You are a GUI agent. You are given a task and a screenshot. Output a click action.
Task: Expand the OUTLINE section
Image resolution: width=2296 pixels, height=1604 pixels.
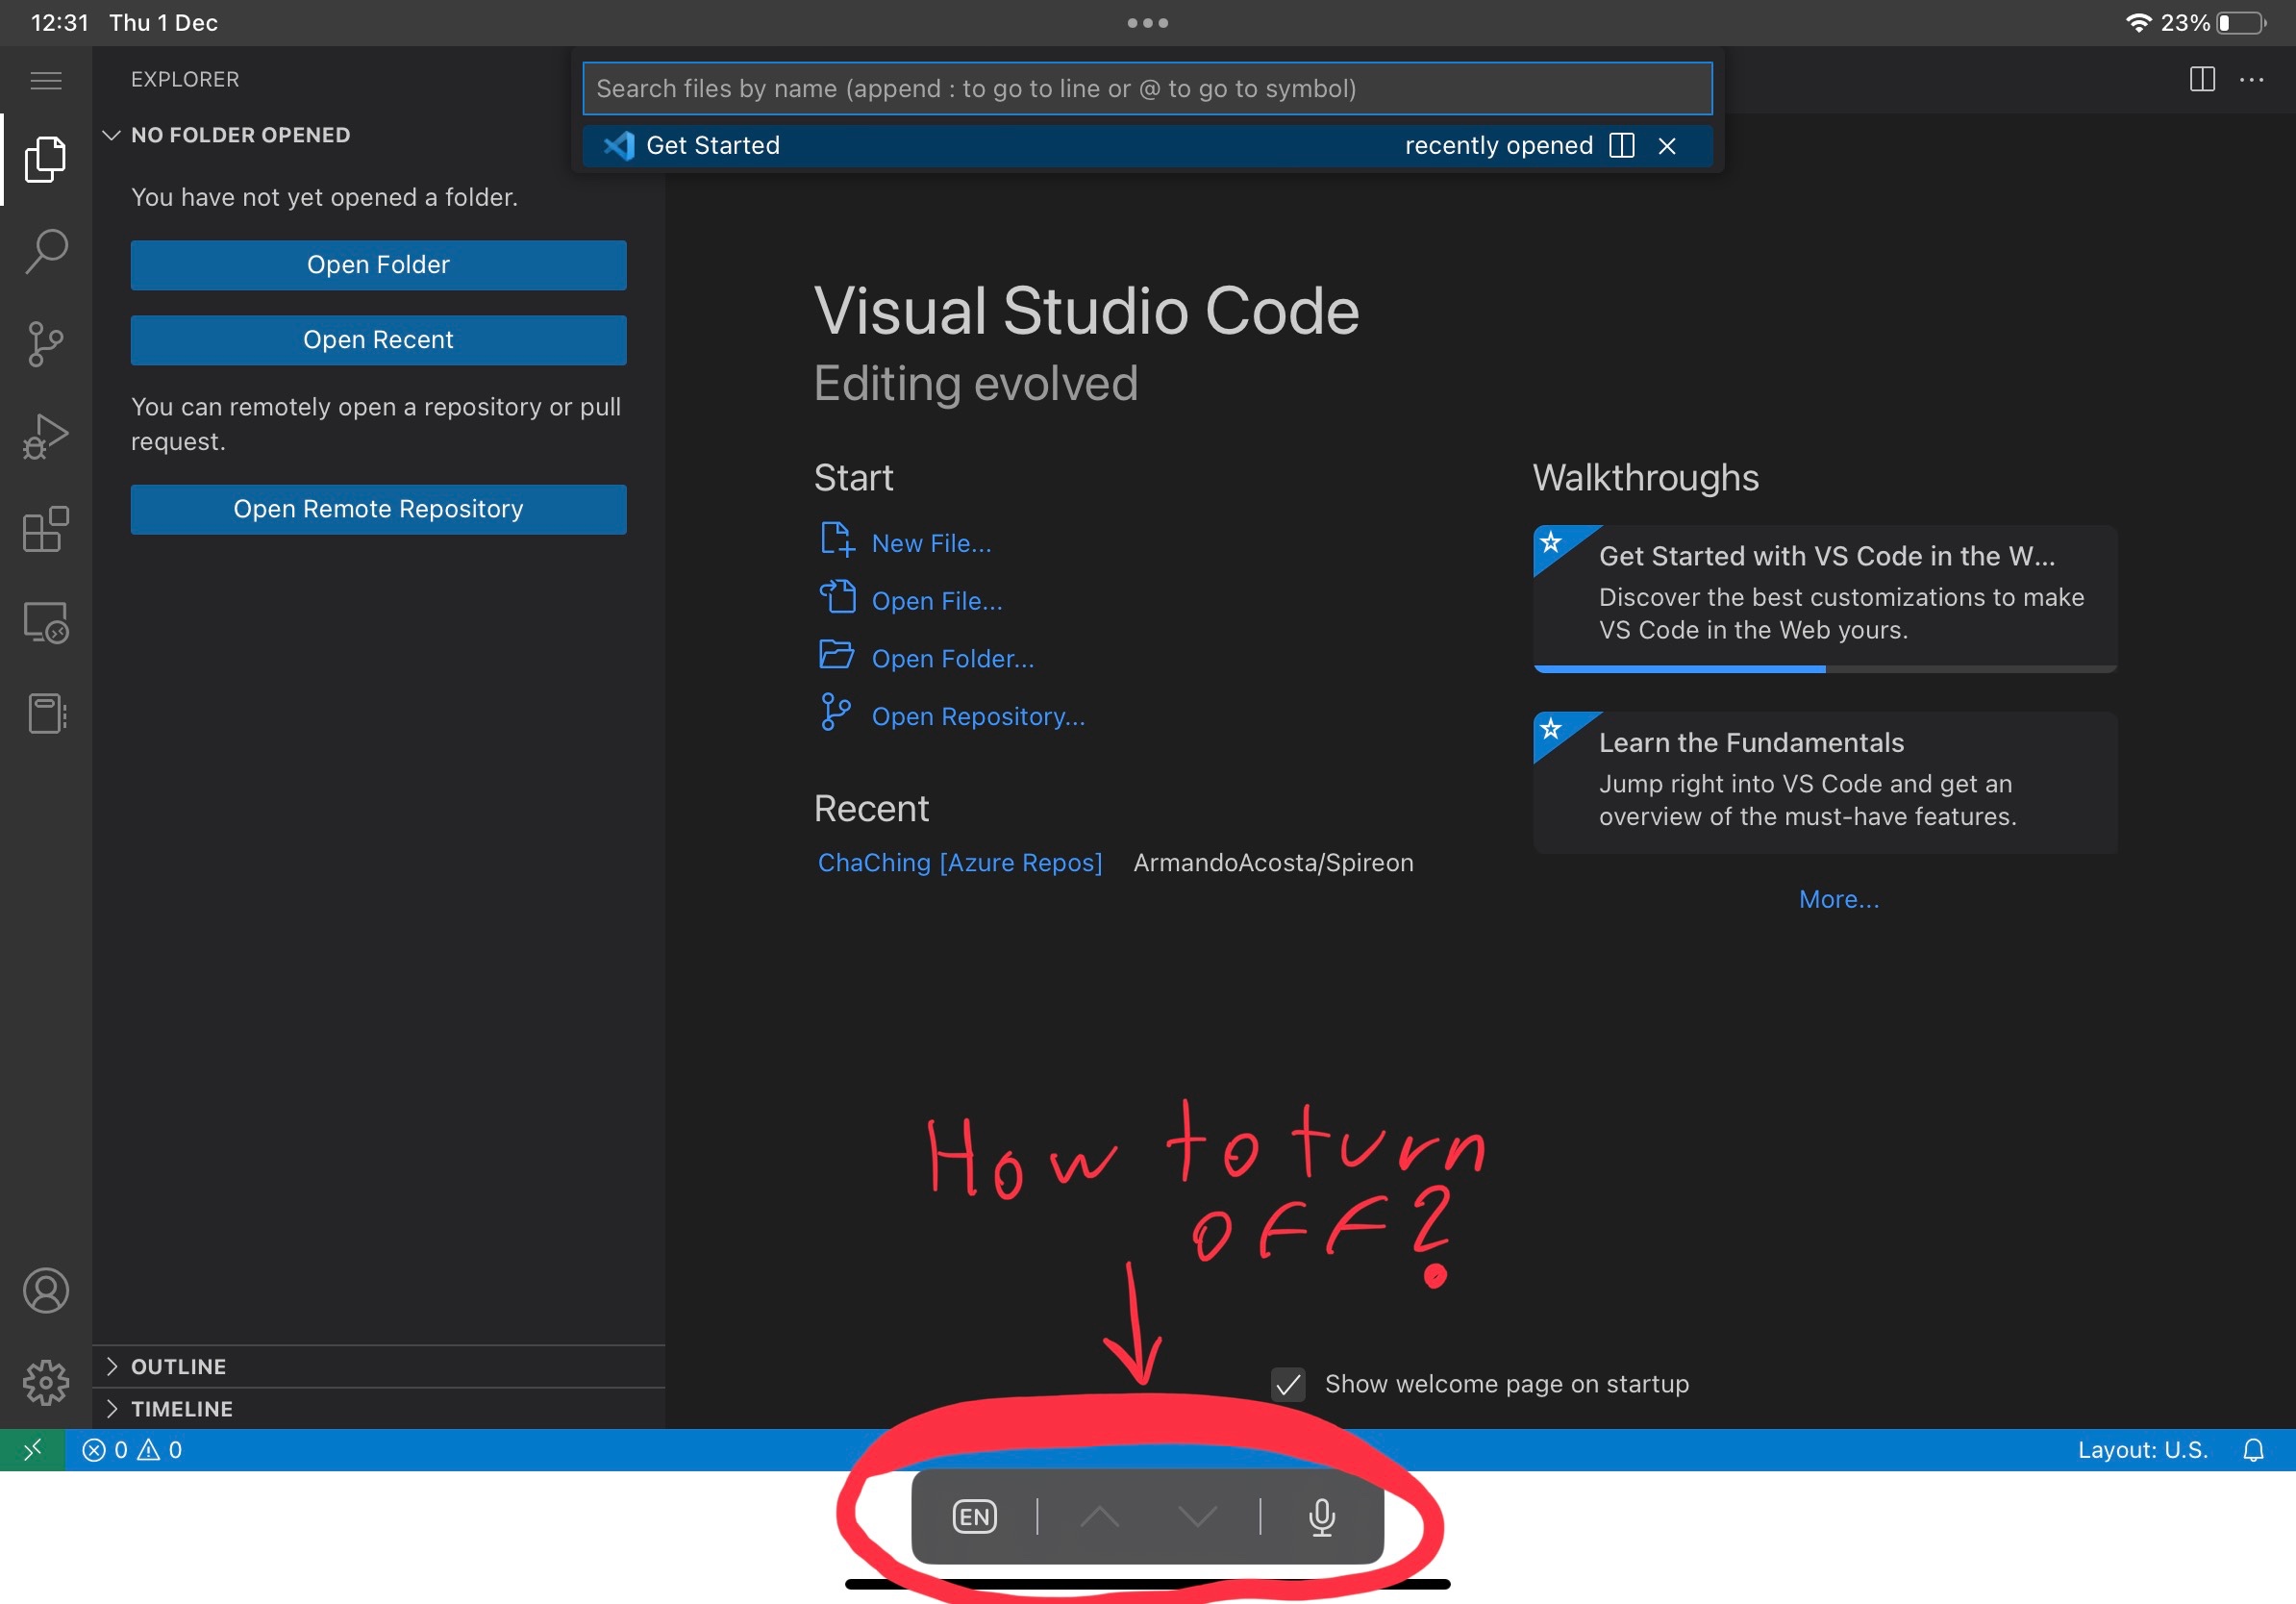pos(178,1366)
